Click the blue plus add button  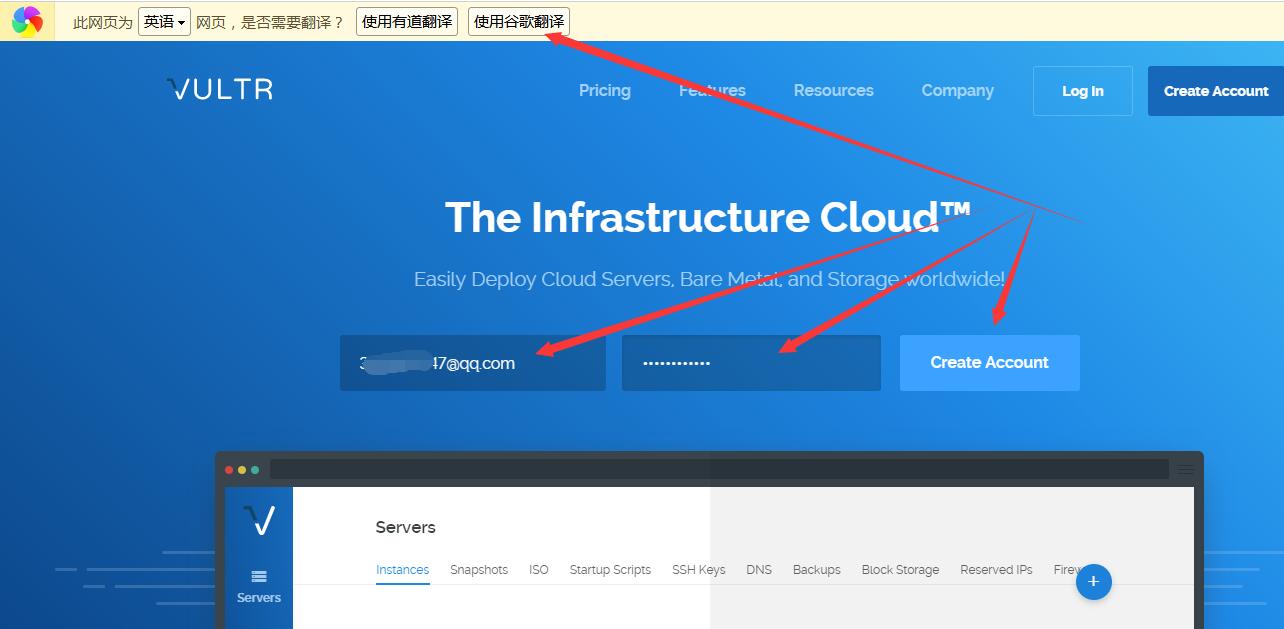point(1093,581)
